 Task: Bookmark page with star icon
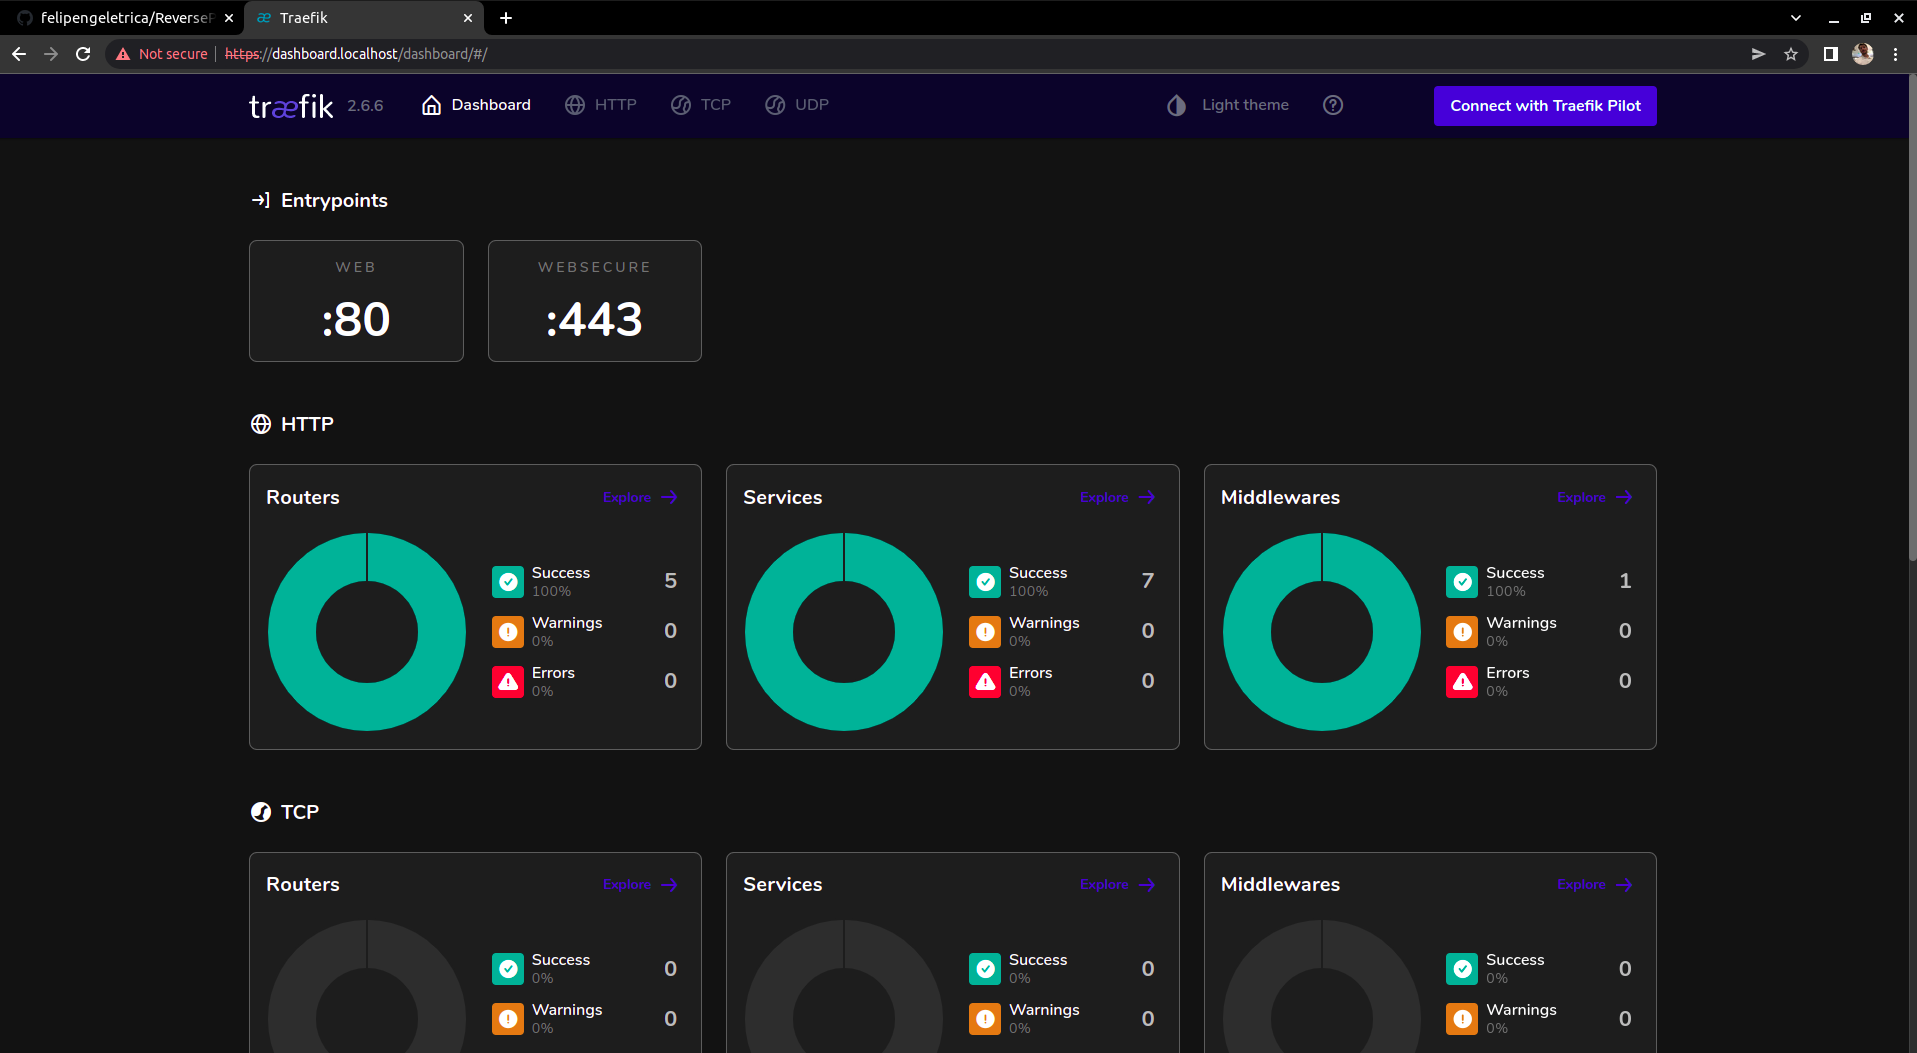click(x=1791, y=54)
